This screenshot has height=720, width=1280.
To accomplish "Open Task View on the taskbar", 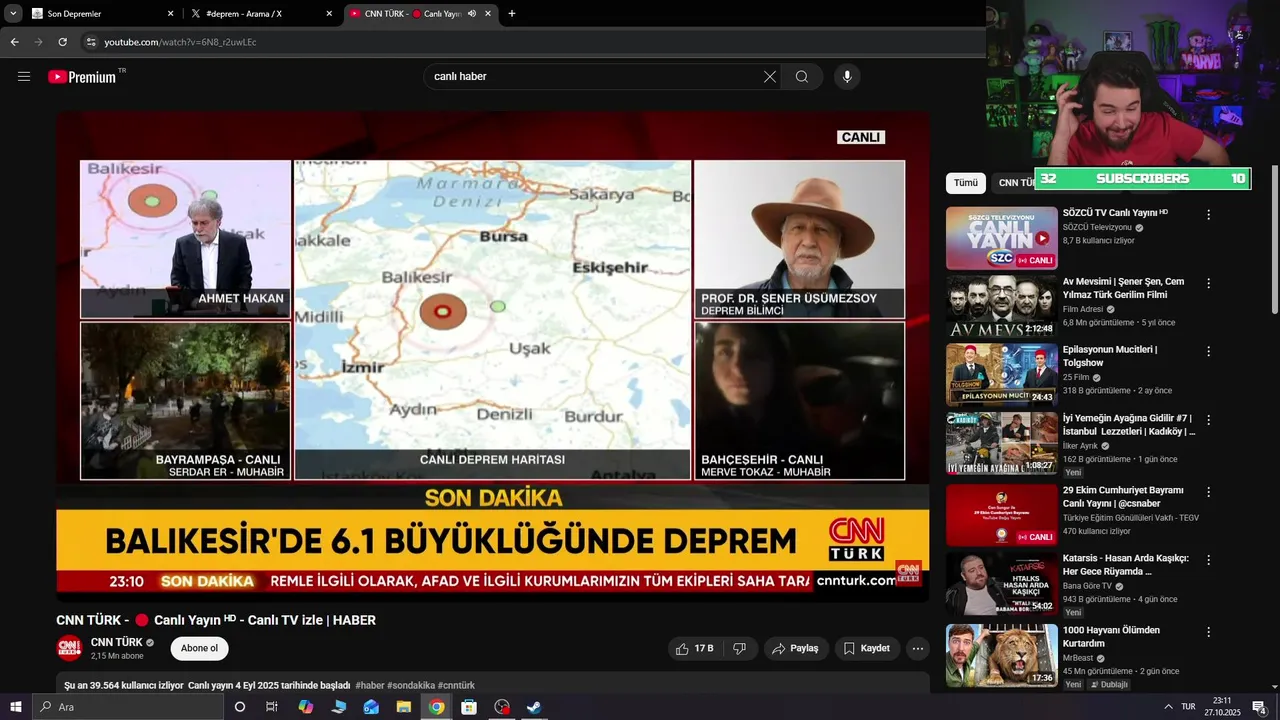I will point(271,707).
